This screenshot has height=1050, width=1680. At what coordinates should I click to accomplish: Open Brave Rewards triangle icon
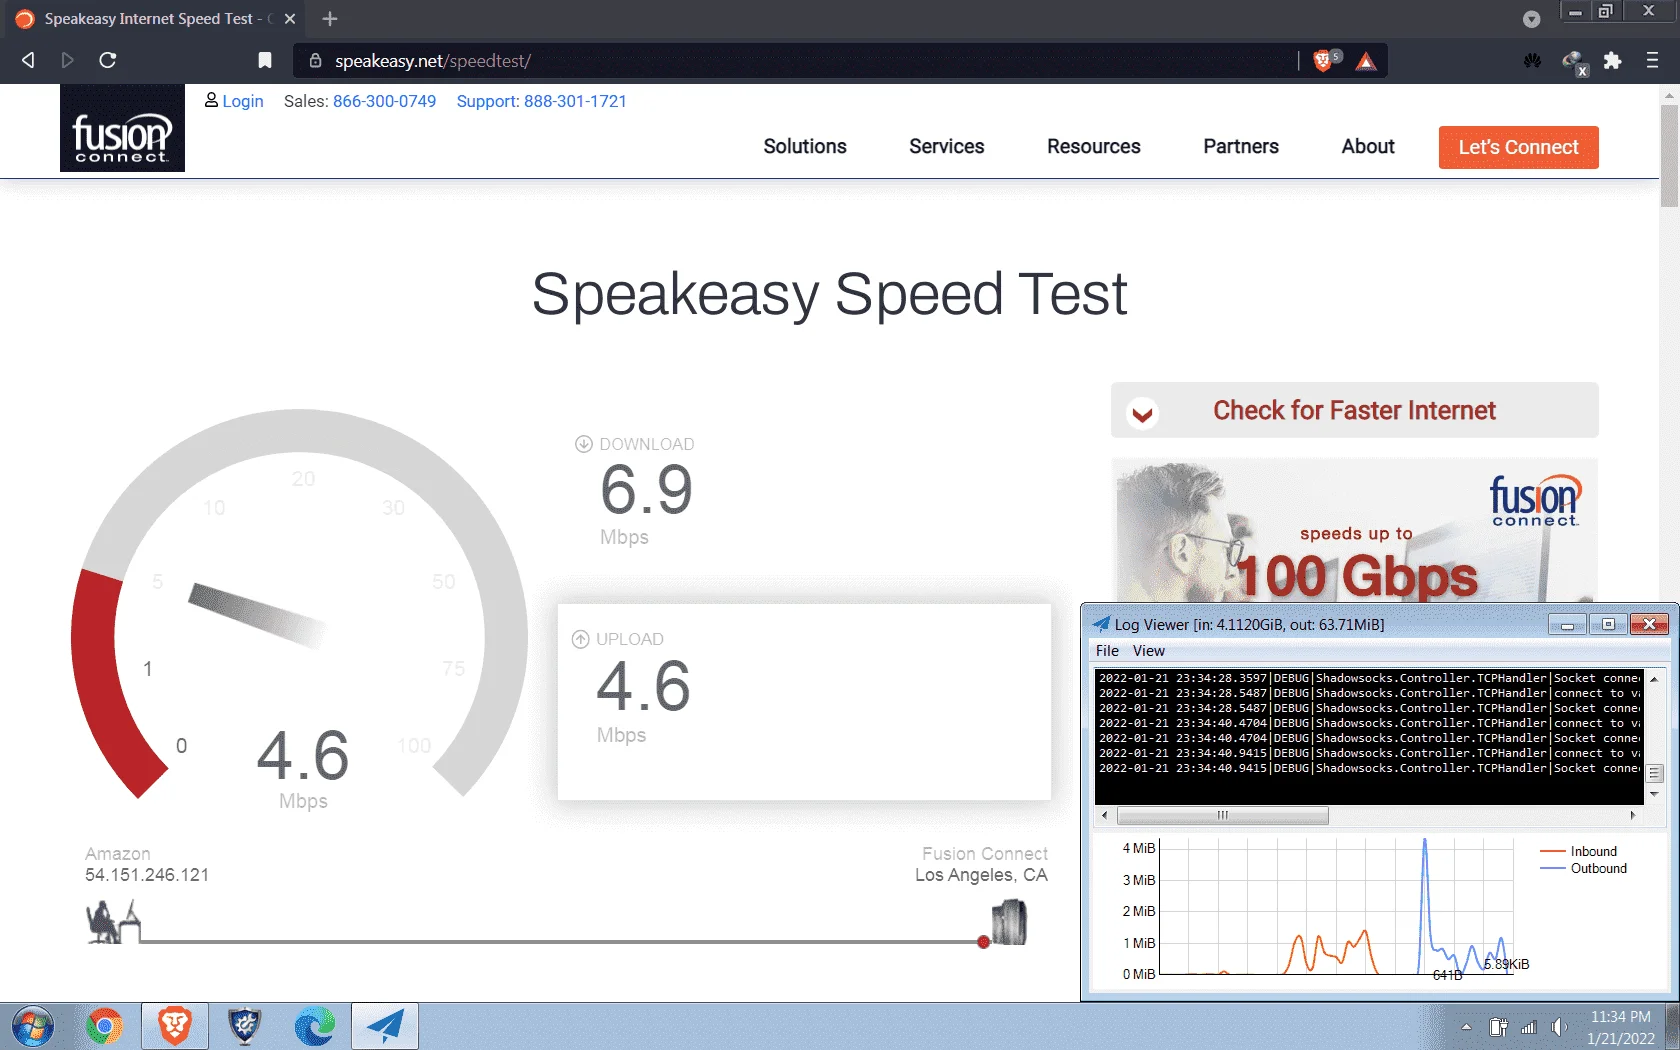(x=1366, y=61)
